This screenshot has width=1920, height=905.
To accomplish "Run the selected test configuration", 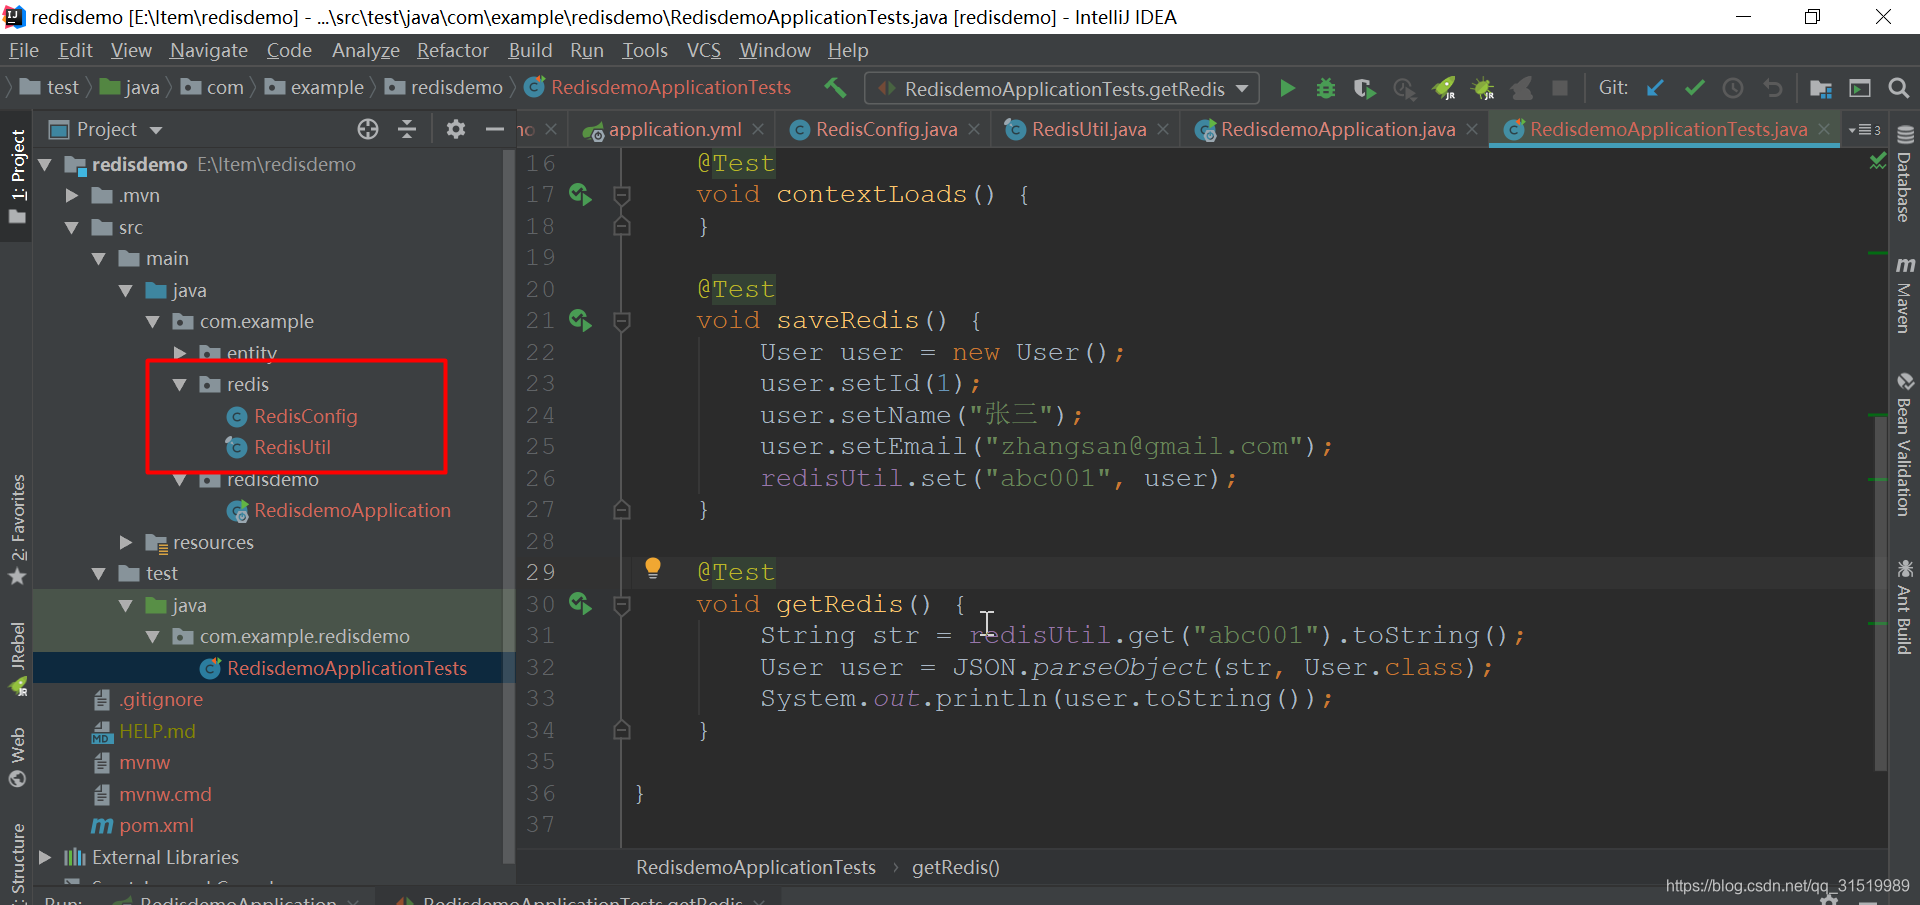I will [x=1287, y=88].
